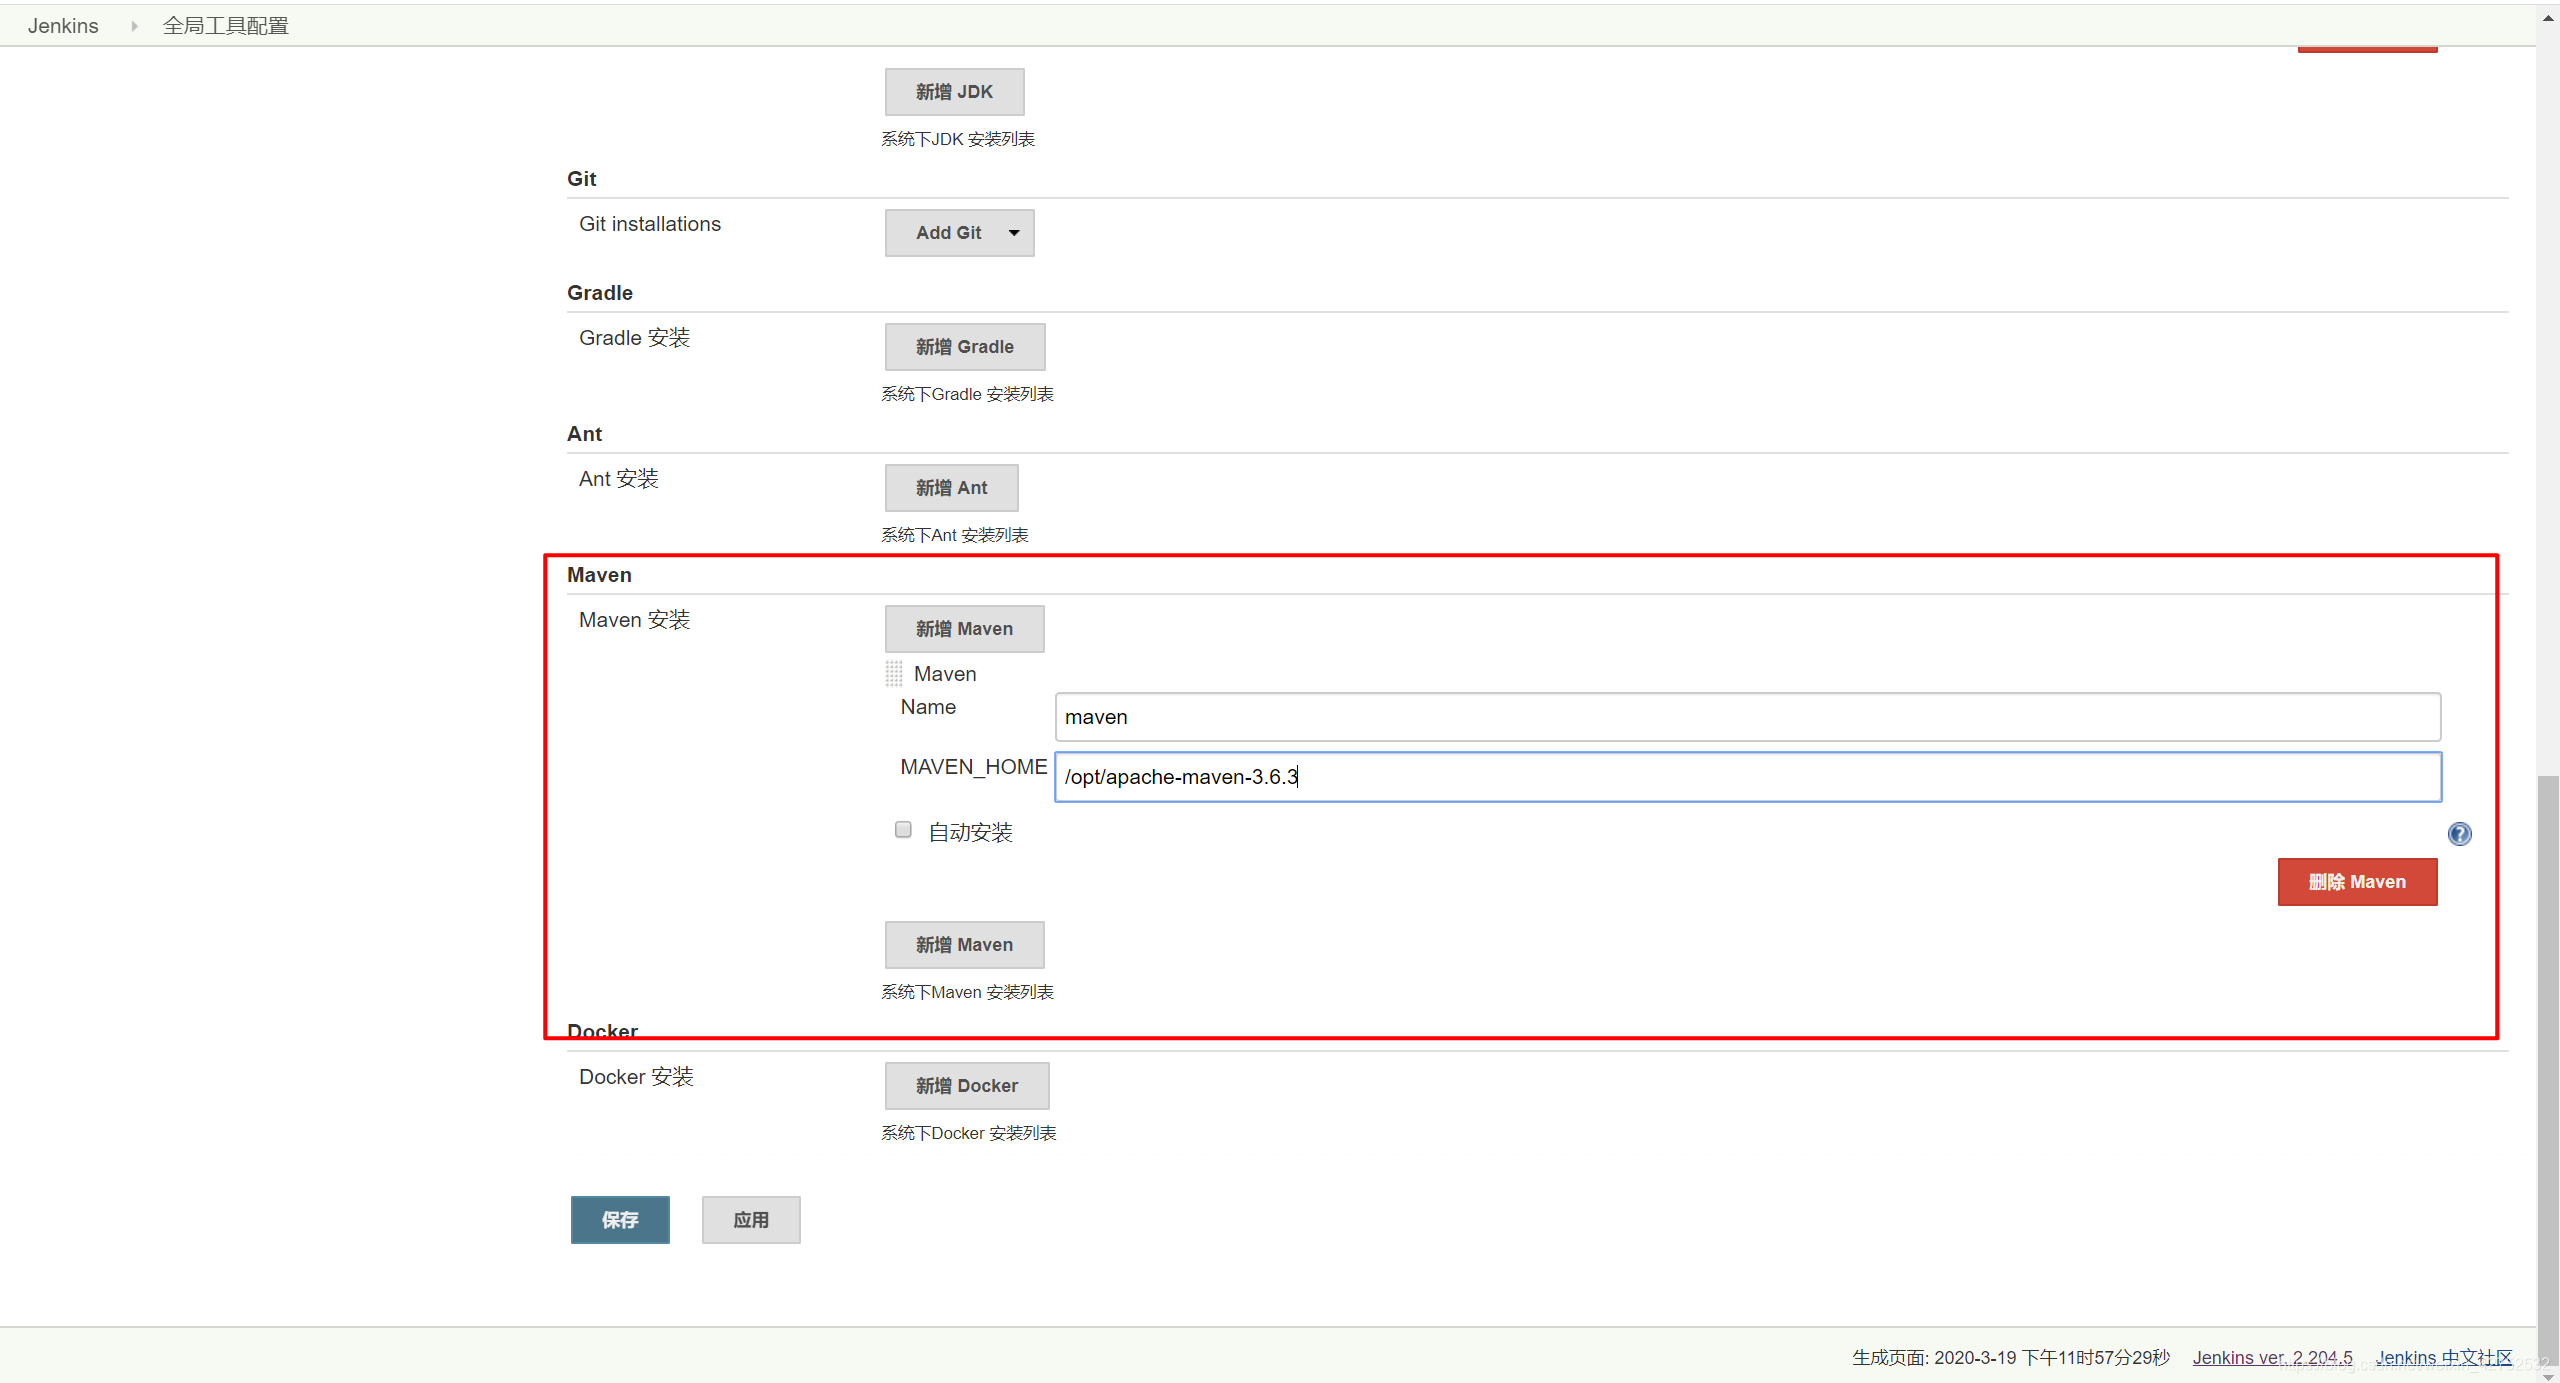Click the 系统下JDK 安装列表 text
The width and height of the screenshot is (2560, 1383).
point(957,139)
